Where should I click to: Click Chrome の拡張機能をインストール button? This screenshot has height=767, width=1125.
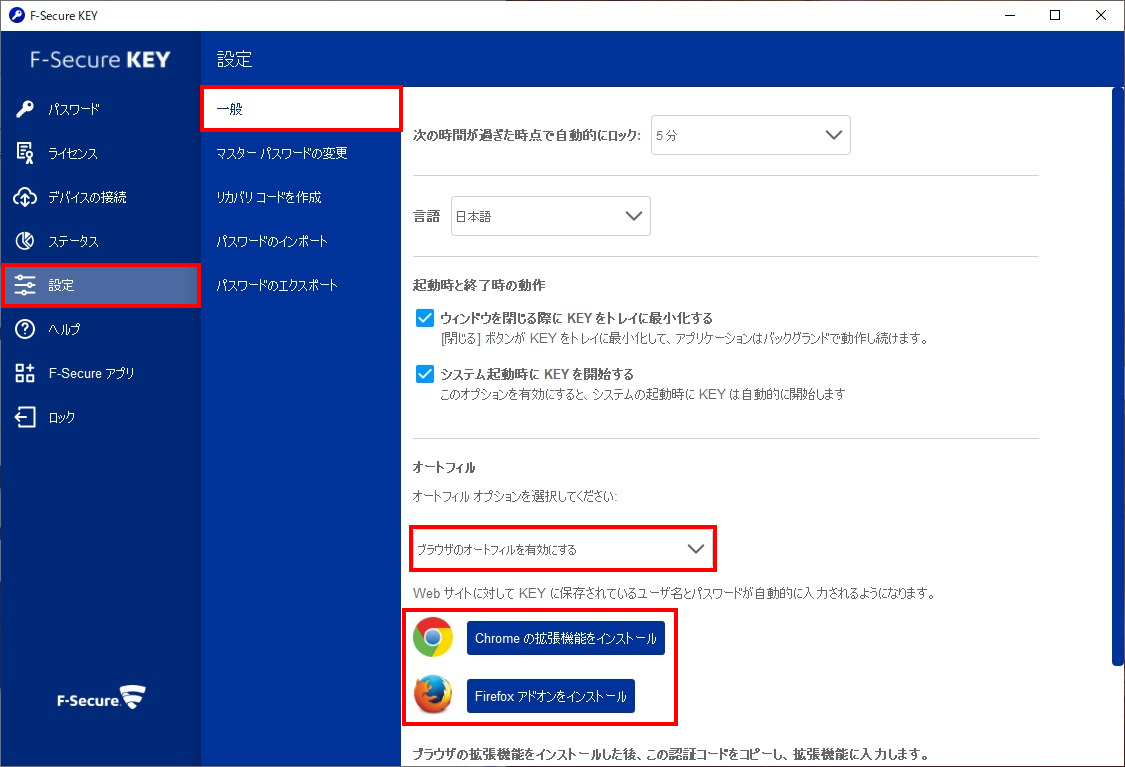click(565, 638)
